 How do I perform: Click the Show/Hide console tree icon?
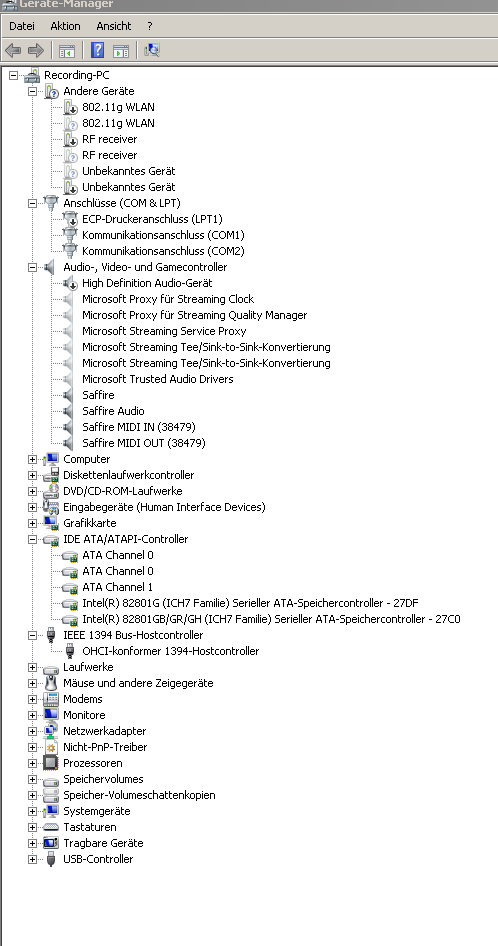tap(66, 50)
